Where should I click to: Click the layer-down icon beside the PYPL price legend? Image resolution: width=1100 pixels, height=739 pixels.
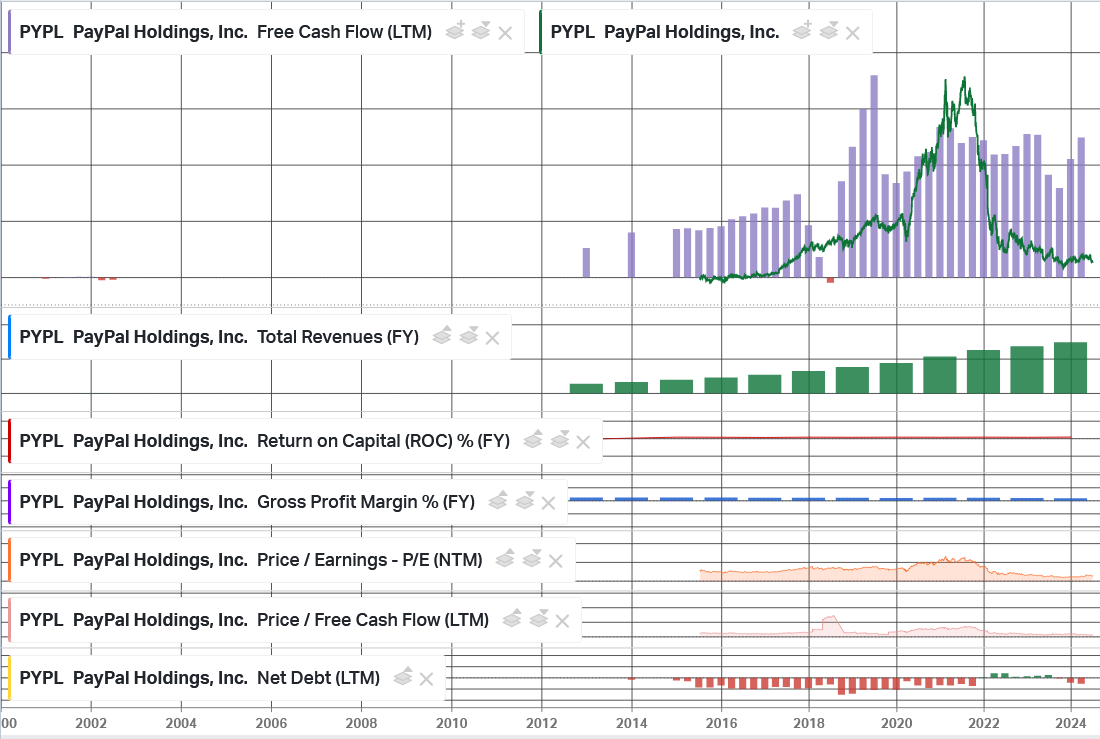click(828, 31)
